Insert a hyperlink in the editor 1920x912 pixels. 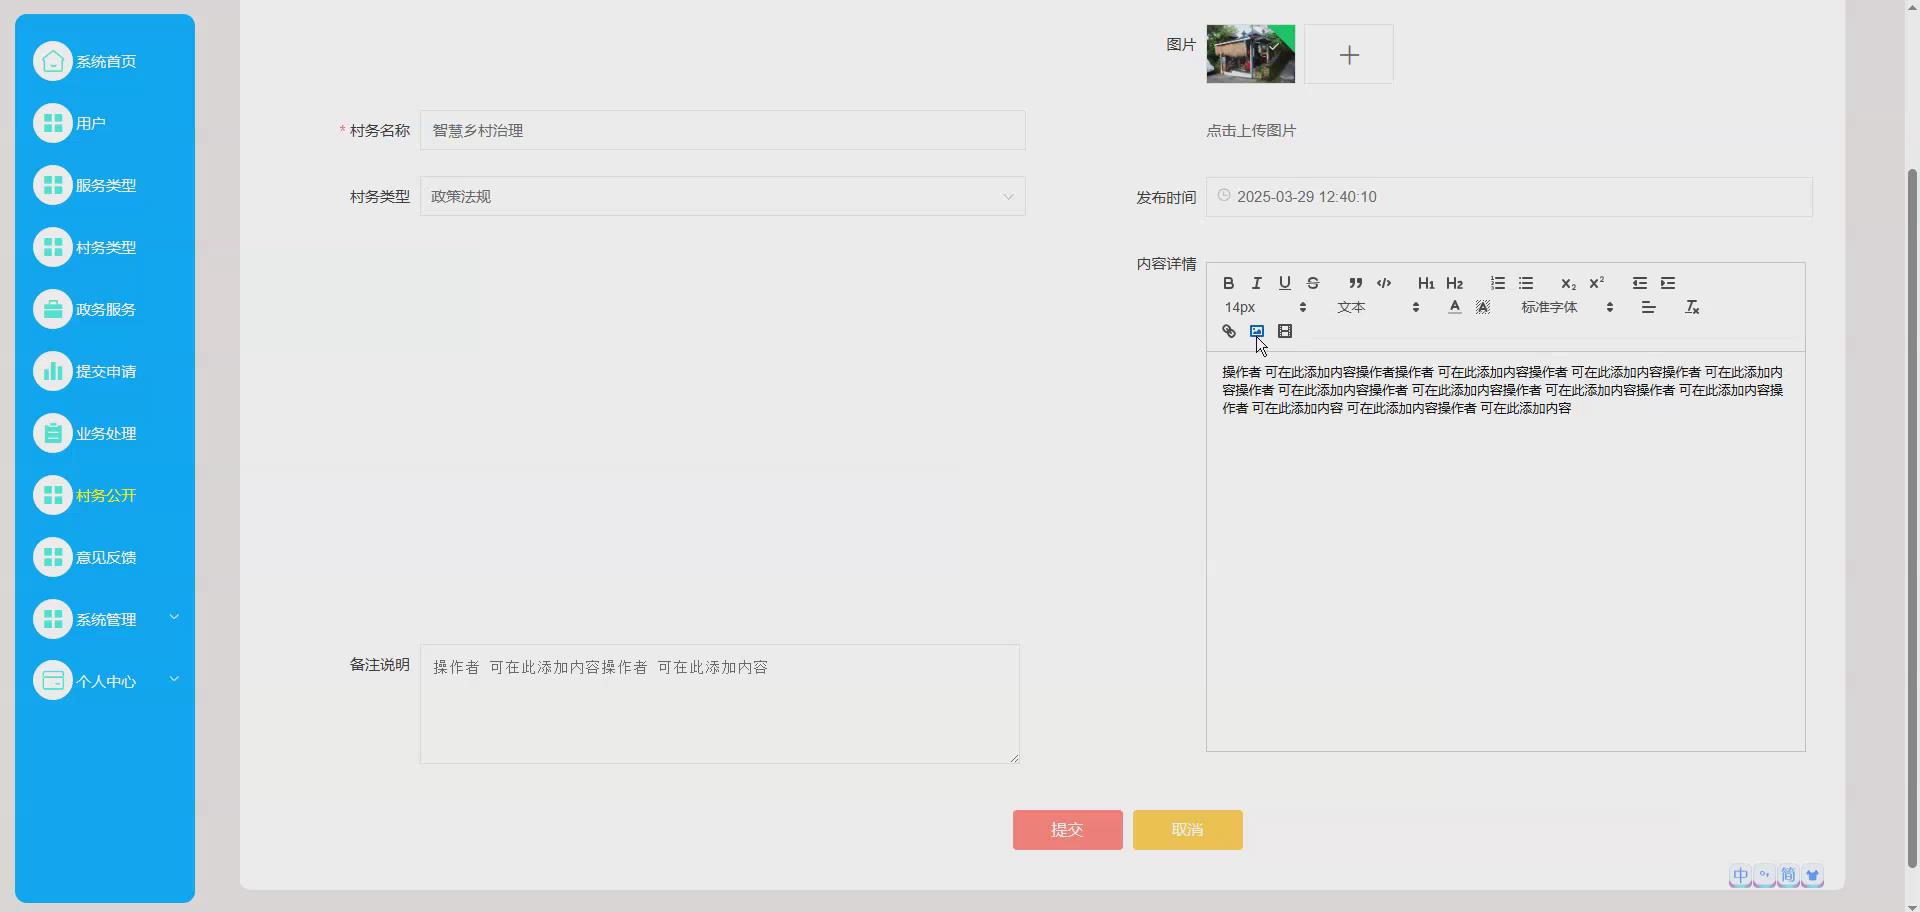(x=1229, y=331)
